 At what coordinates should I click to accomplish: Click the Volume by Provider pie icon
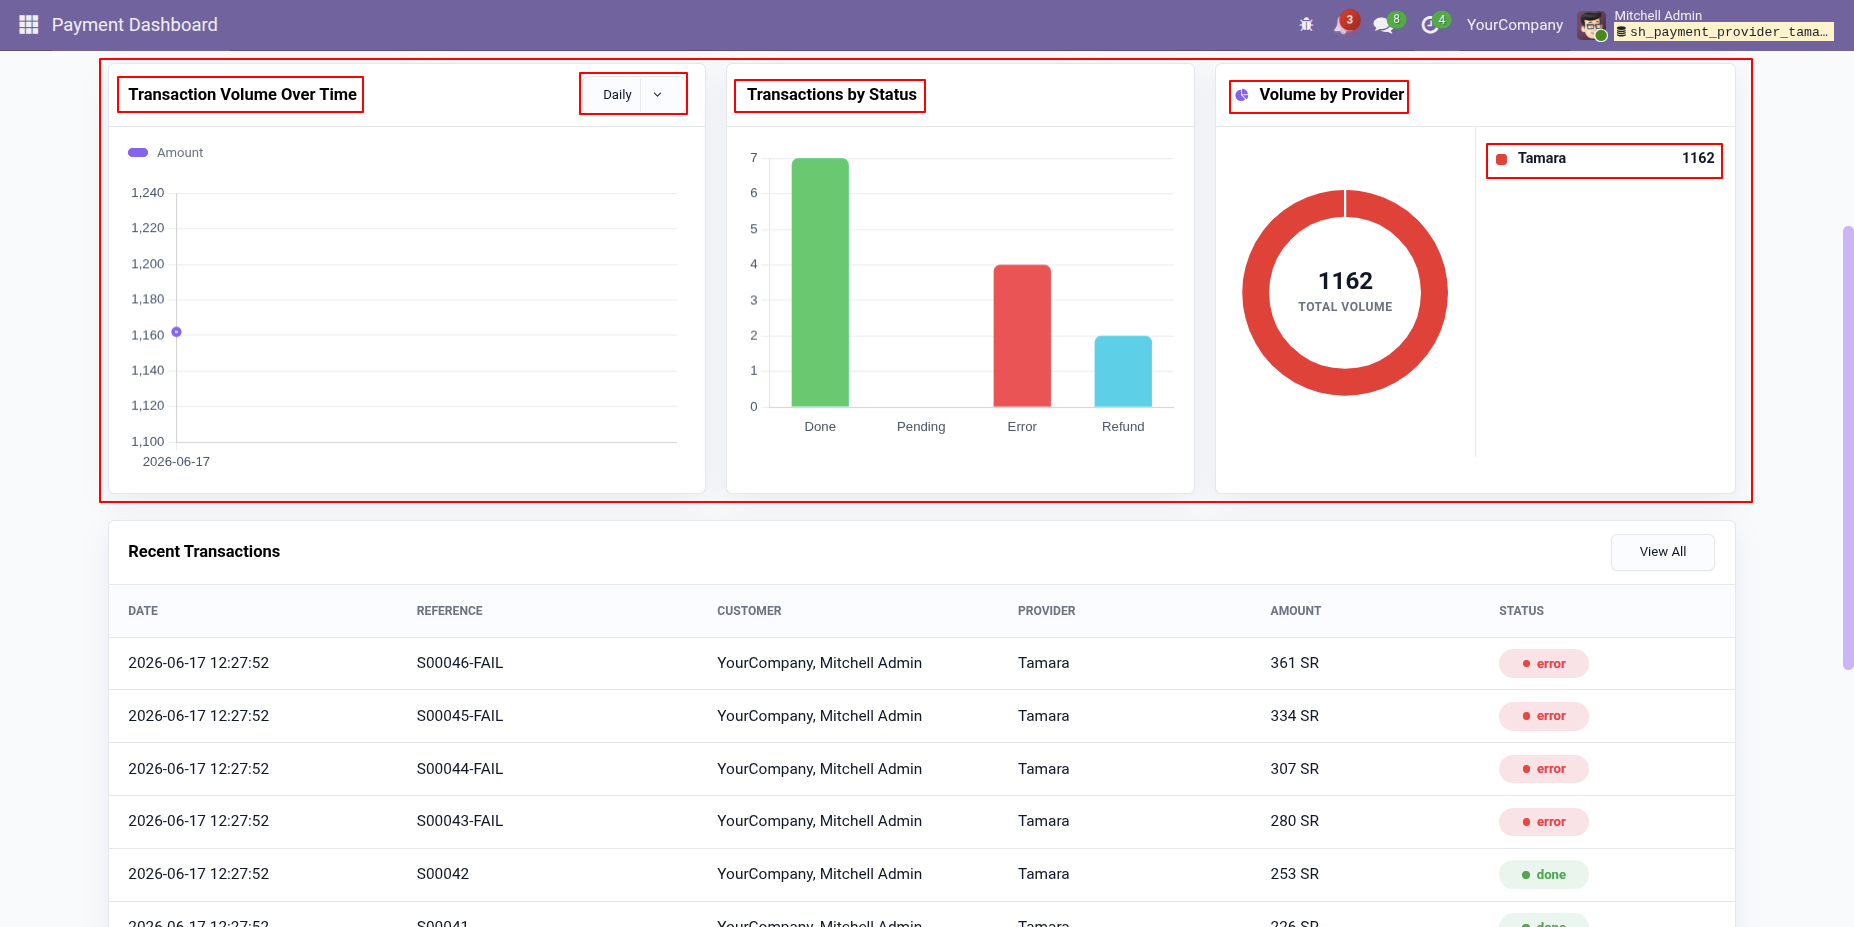click(x=1242, y=95)
